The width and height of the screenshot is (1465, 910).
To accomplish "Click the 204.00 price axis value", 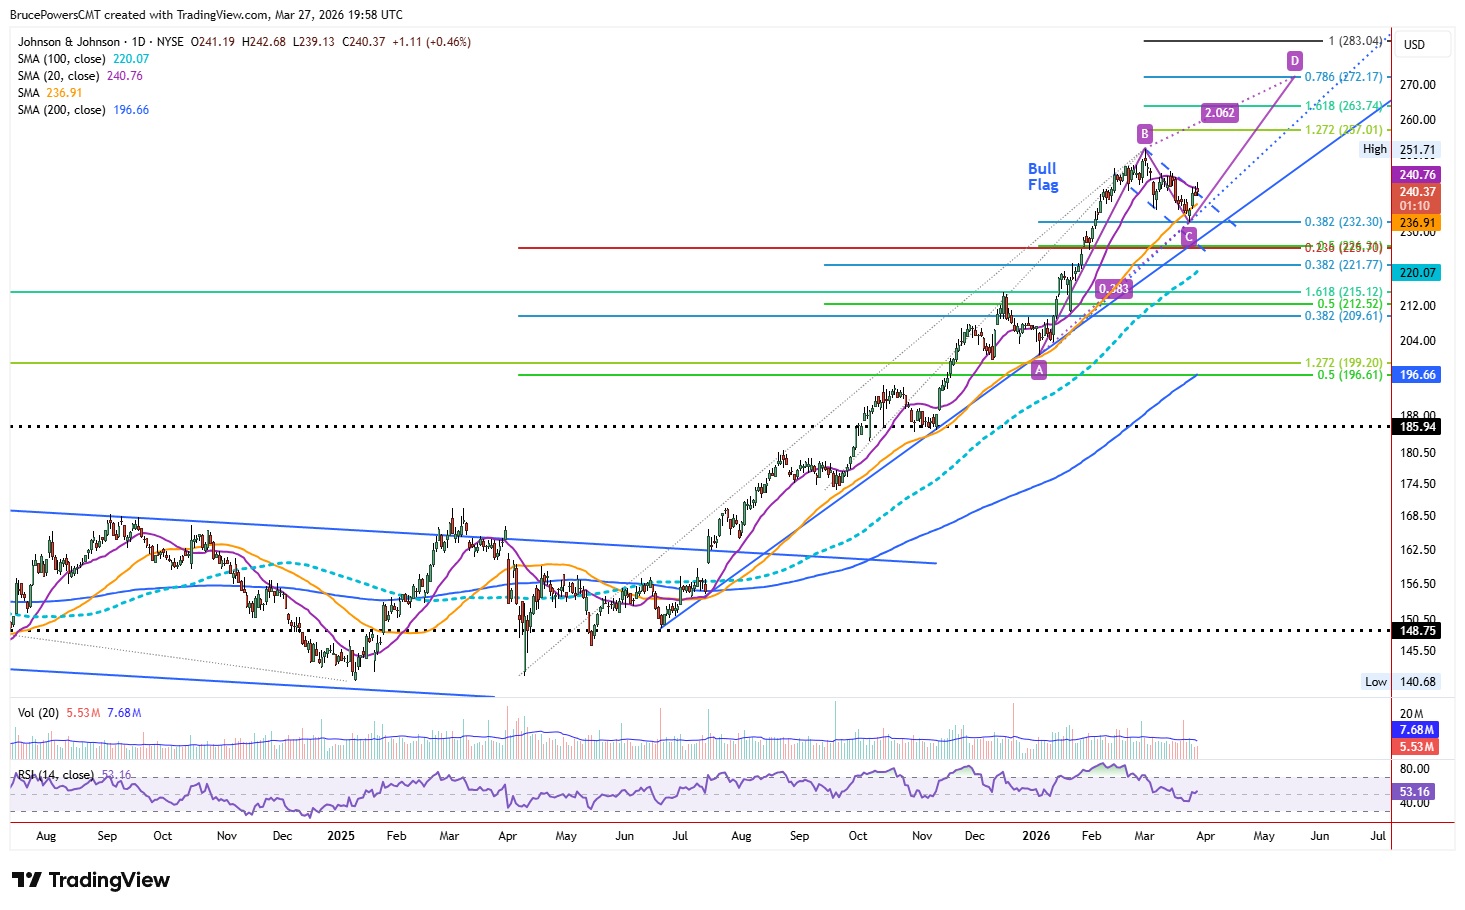I will 1417,341.
